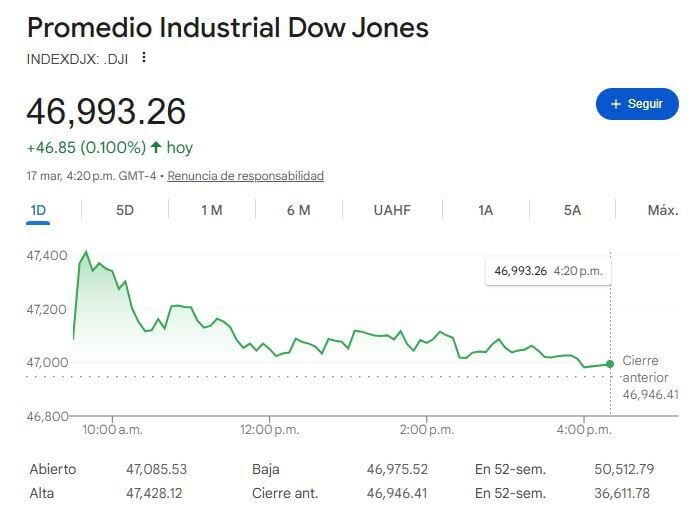Click the green endpoint dot on the chart

[610, 364]
